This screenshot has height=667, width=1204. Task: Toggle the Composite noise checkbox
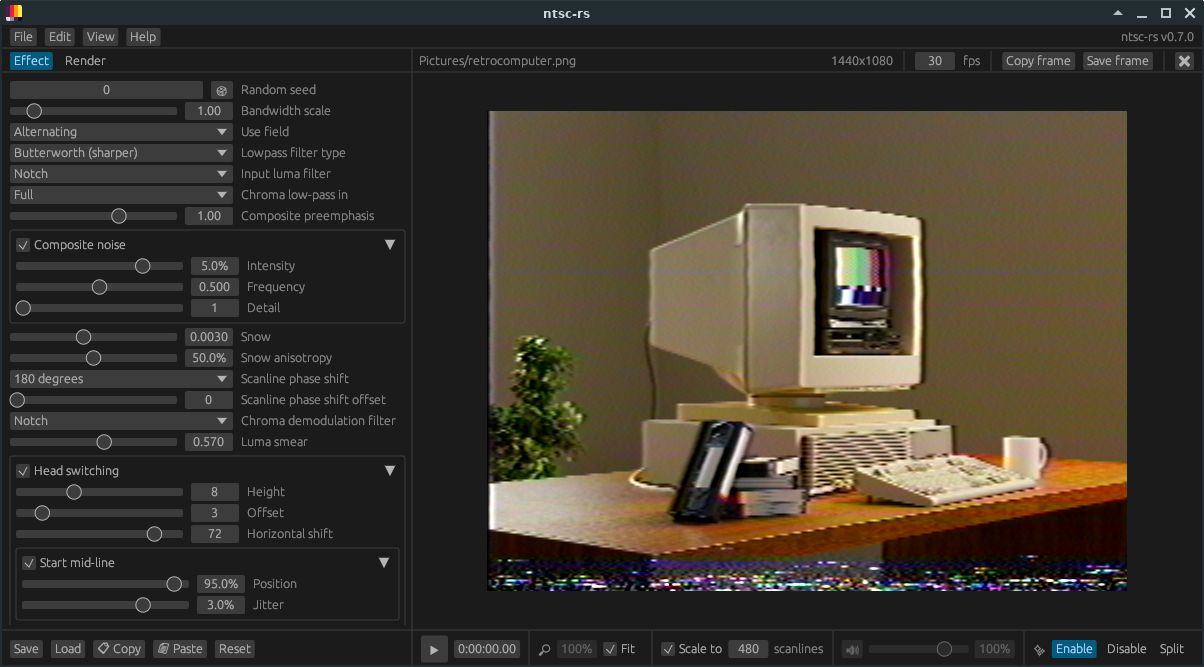pos(22,244)
